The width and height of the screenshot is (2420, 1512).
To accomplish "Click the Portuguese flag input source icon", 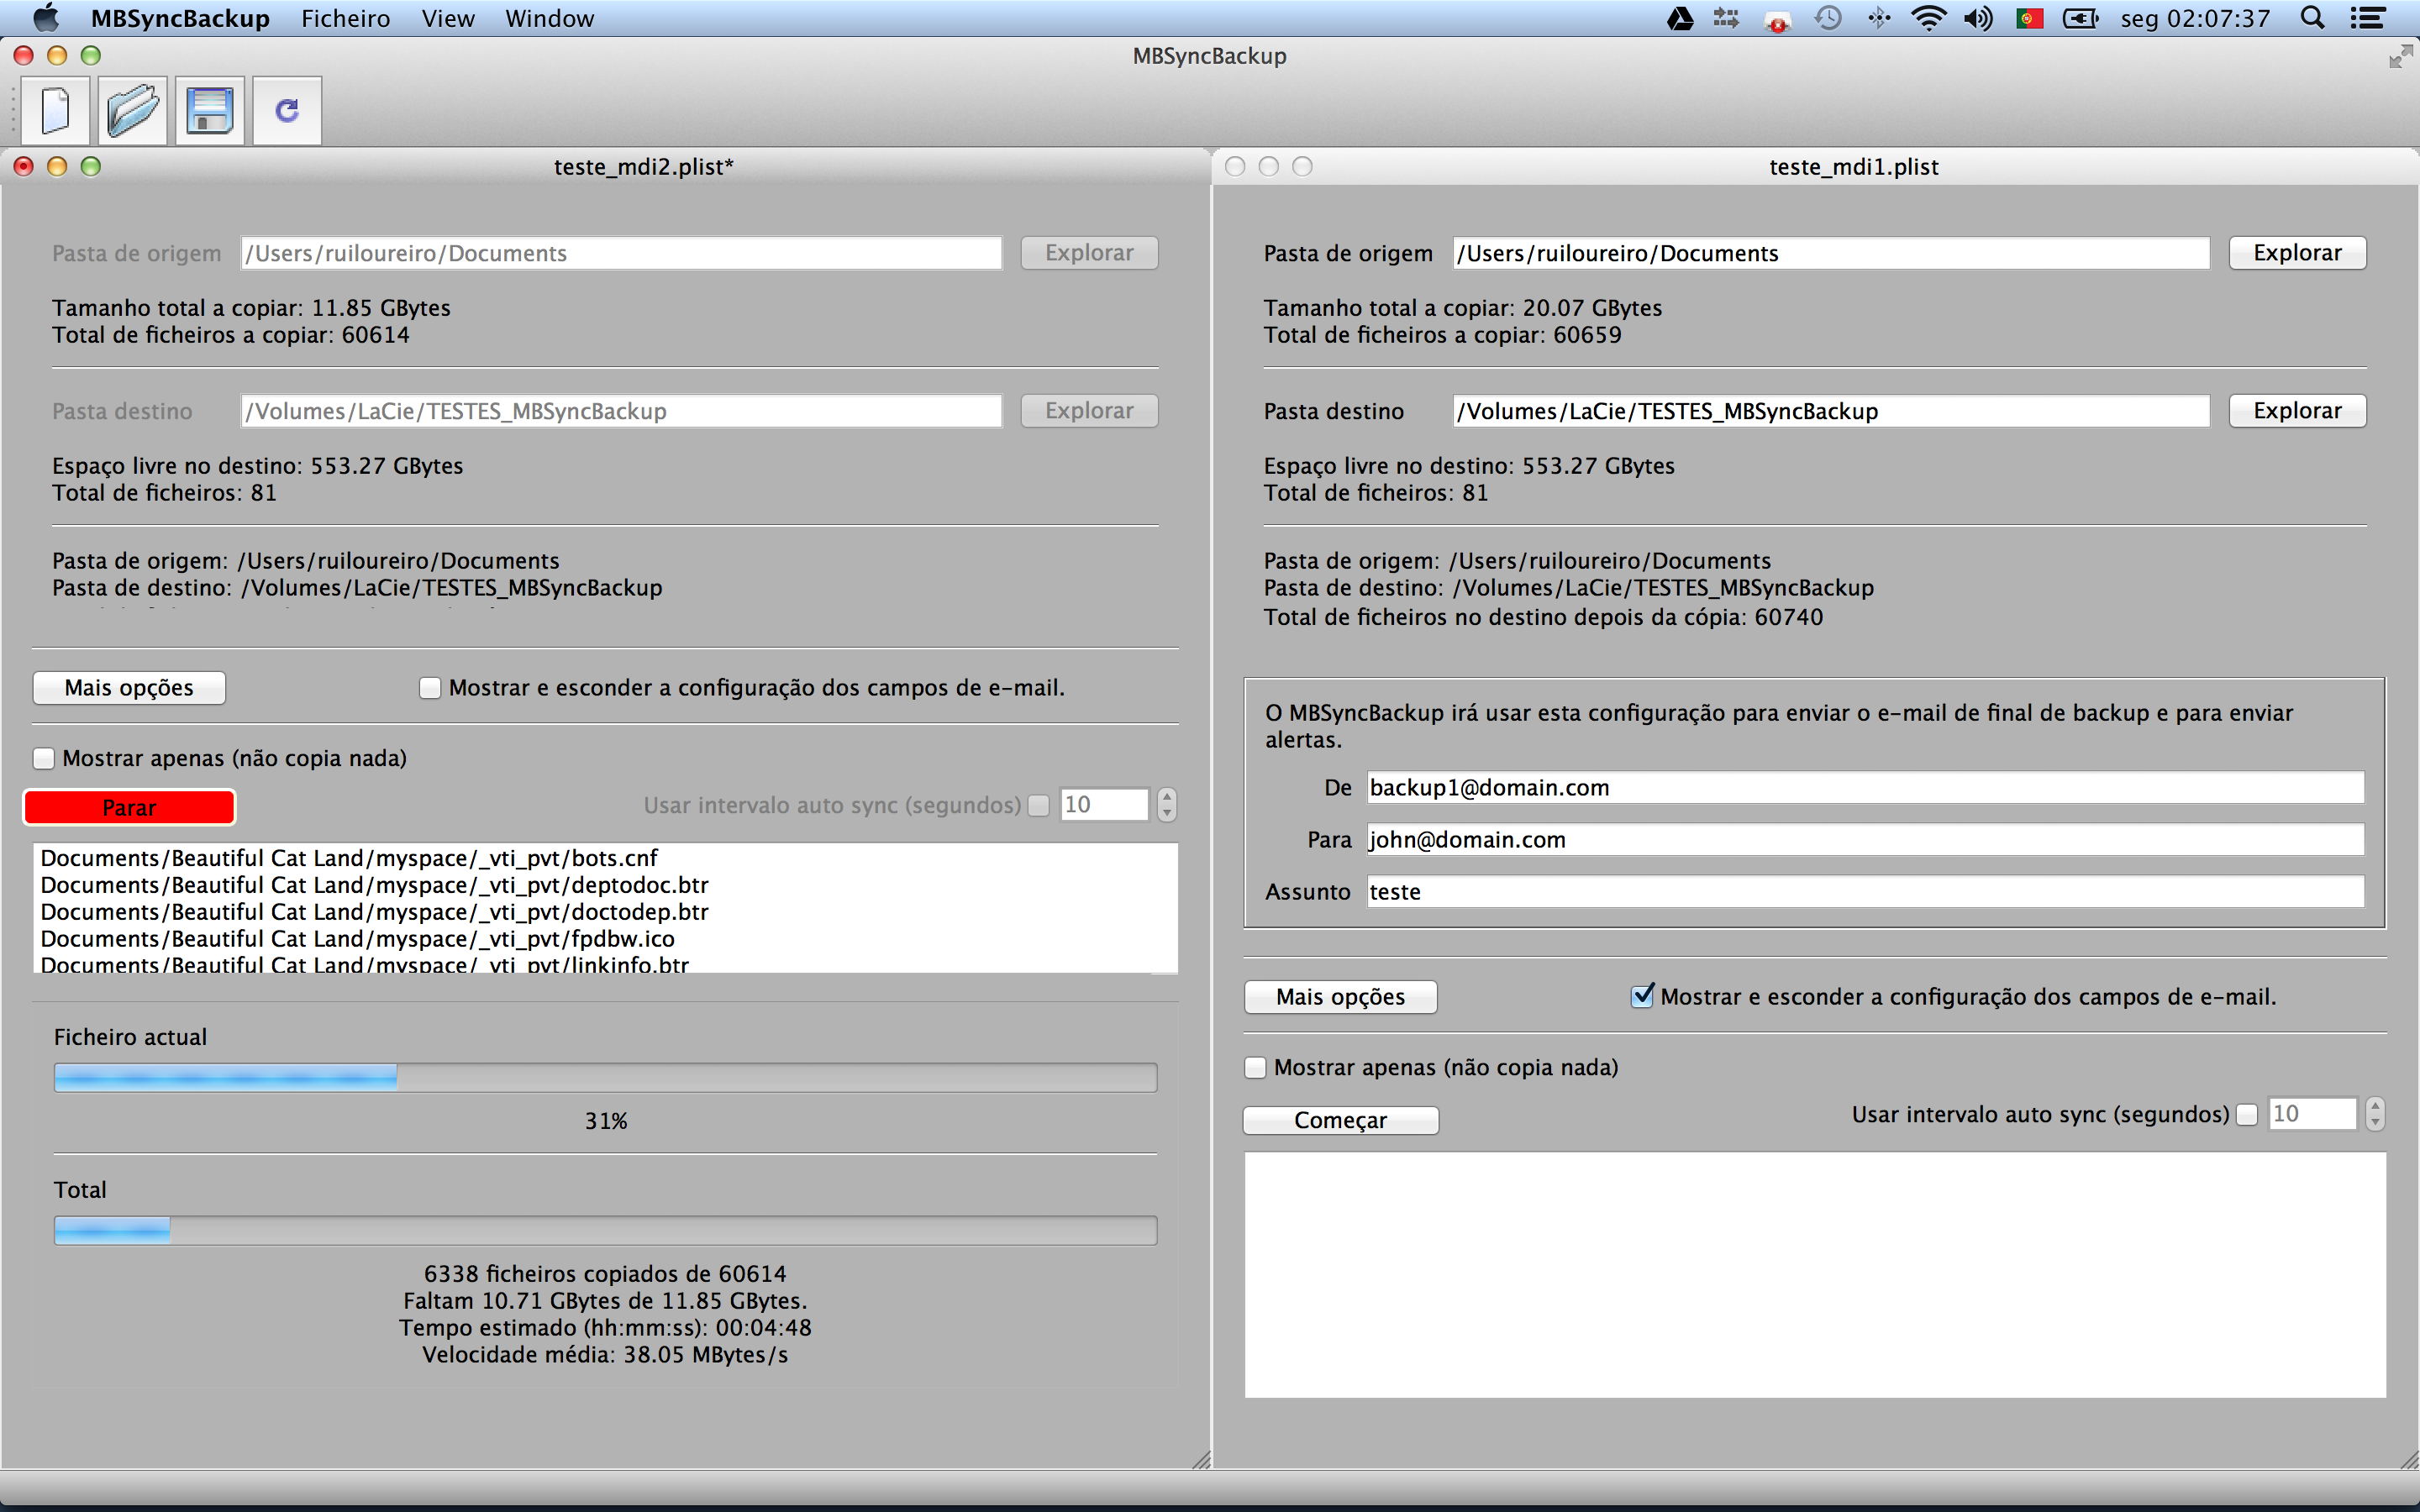I will click(2029, 18).
